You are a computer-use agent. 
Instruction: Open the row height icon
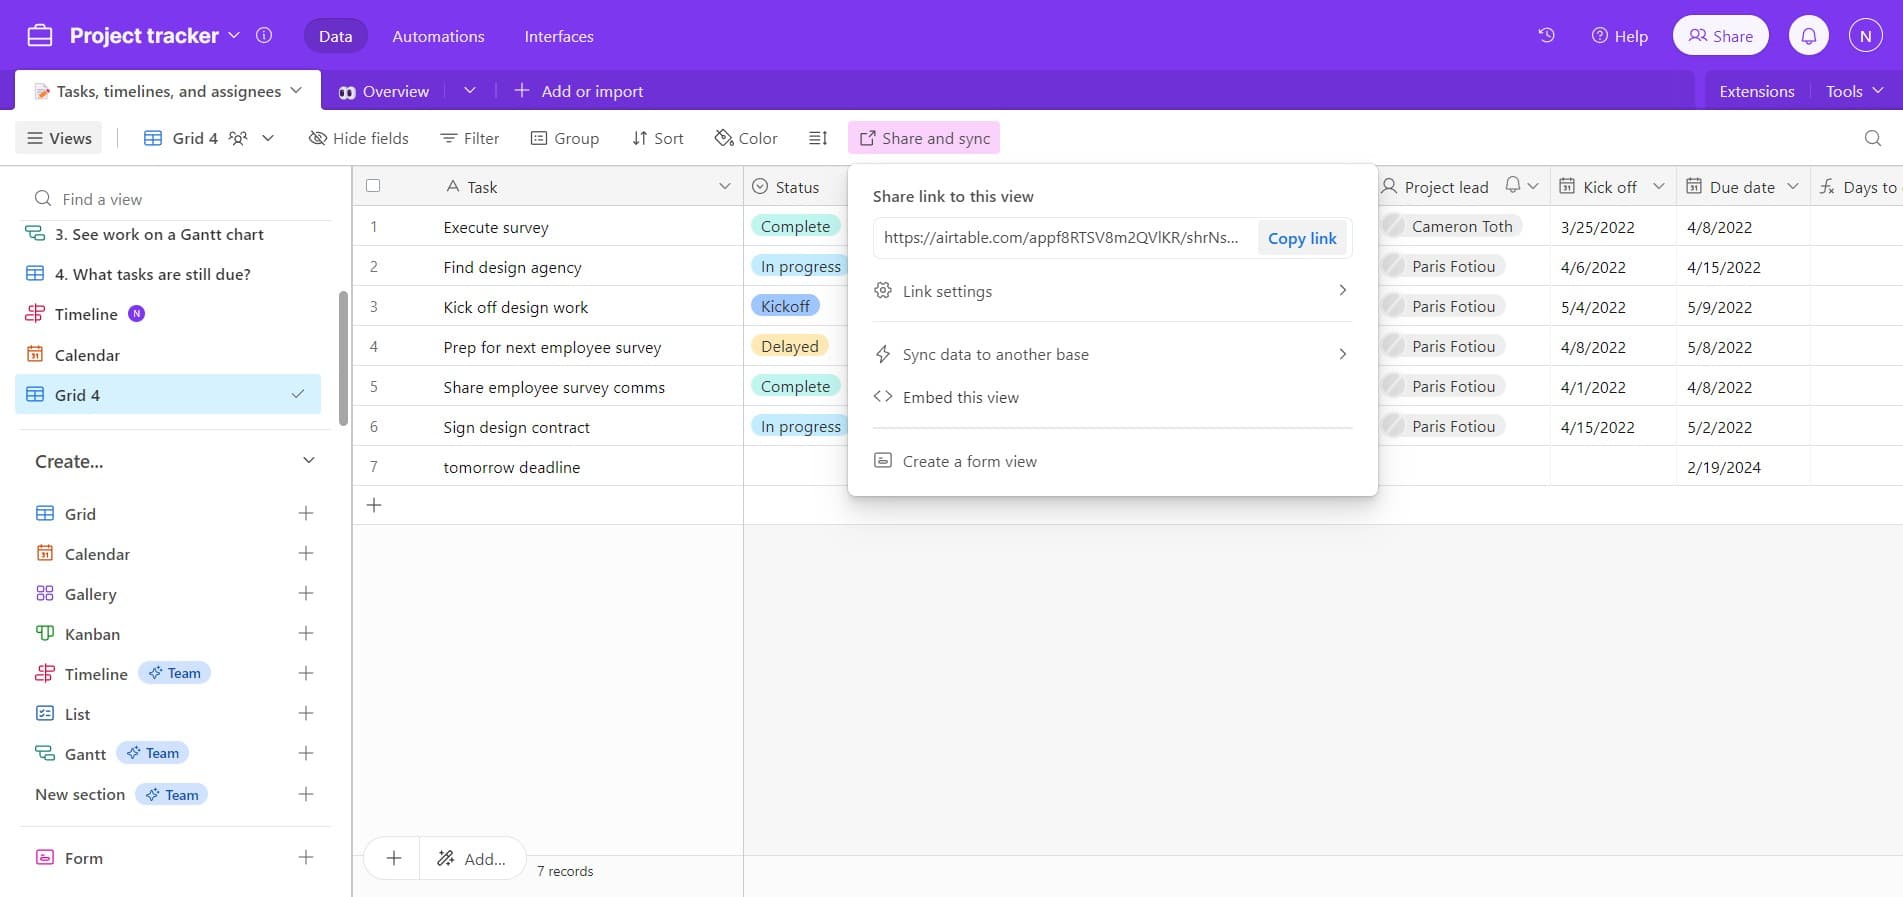point(818,138)
